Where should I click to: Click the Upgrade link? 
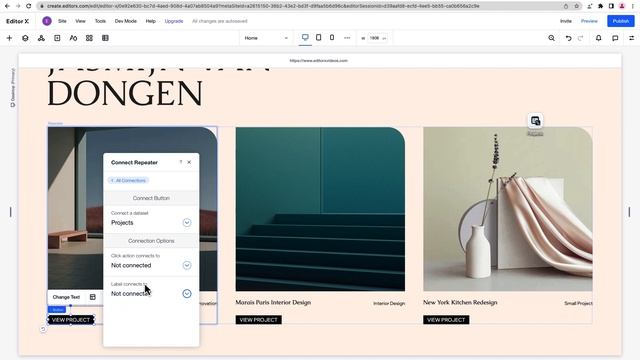pyautogui.click(x=174, y=21)
